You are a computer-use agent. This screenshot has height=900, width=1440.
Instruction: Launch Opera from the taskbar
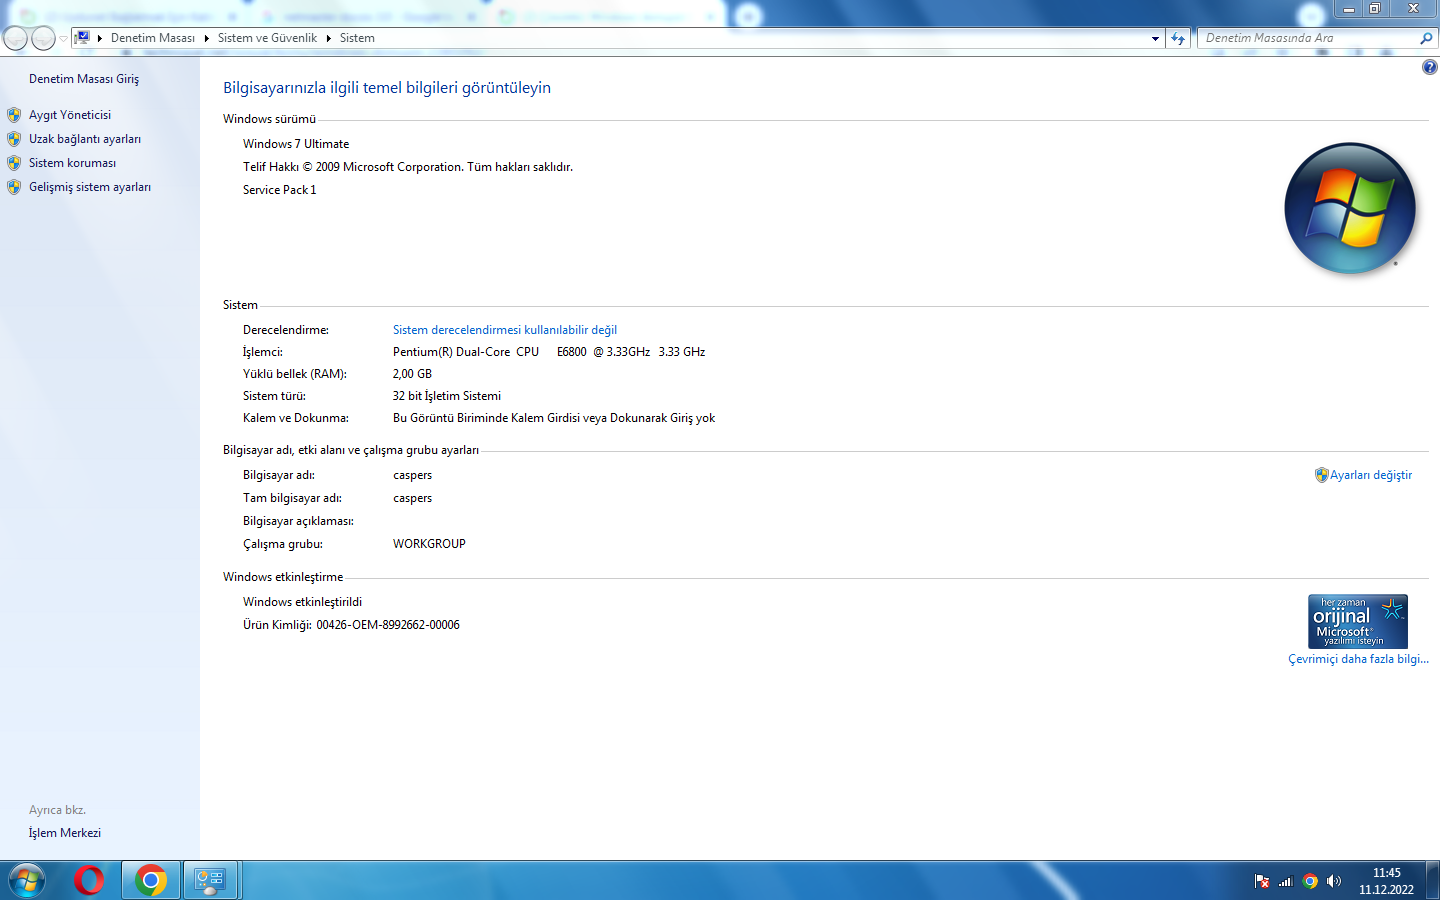click(89, 880)
